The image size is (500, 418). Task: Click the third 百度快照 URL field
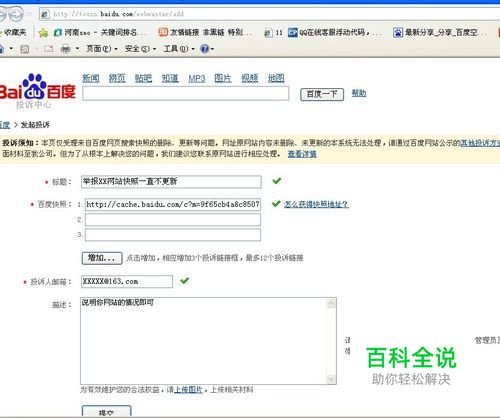coord(173,235)
